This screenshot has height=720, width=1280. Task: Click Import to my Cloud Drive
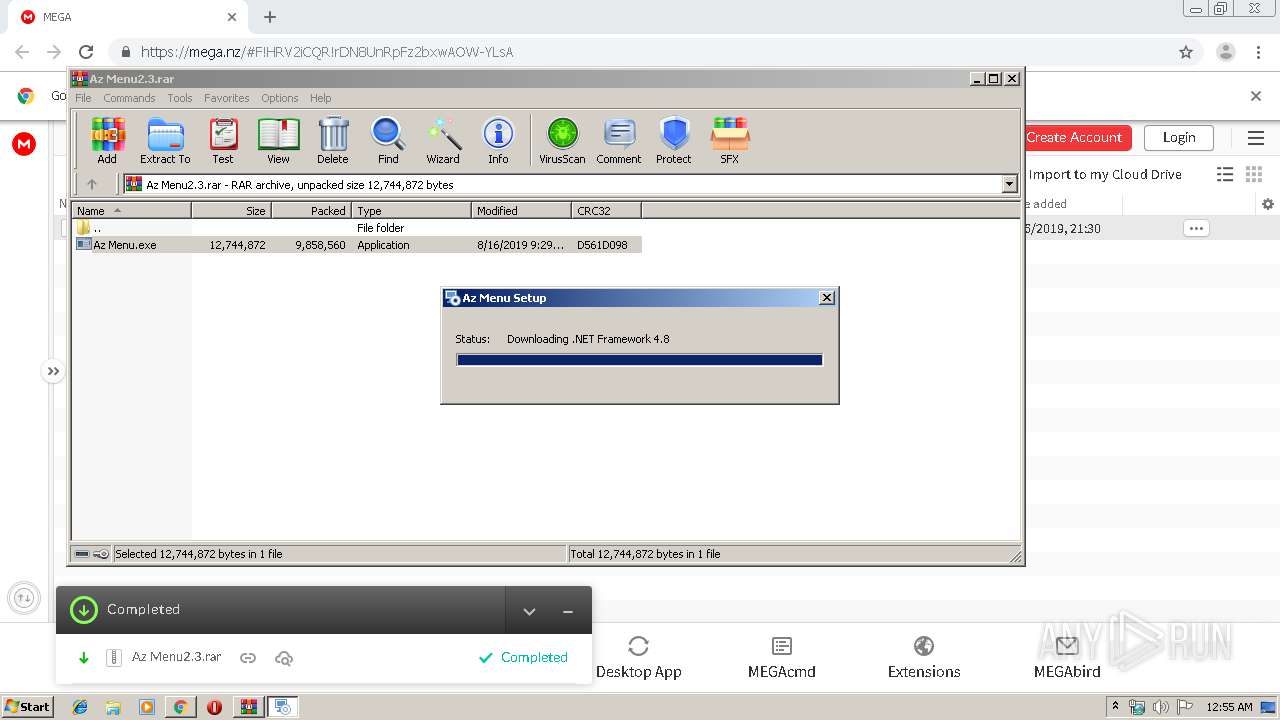click(x=1105, y=174)
